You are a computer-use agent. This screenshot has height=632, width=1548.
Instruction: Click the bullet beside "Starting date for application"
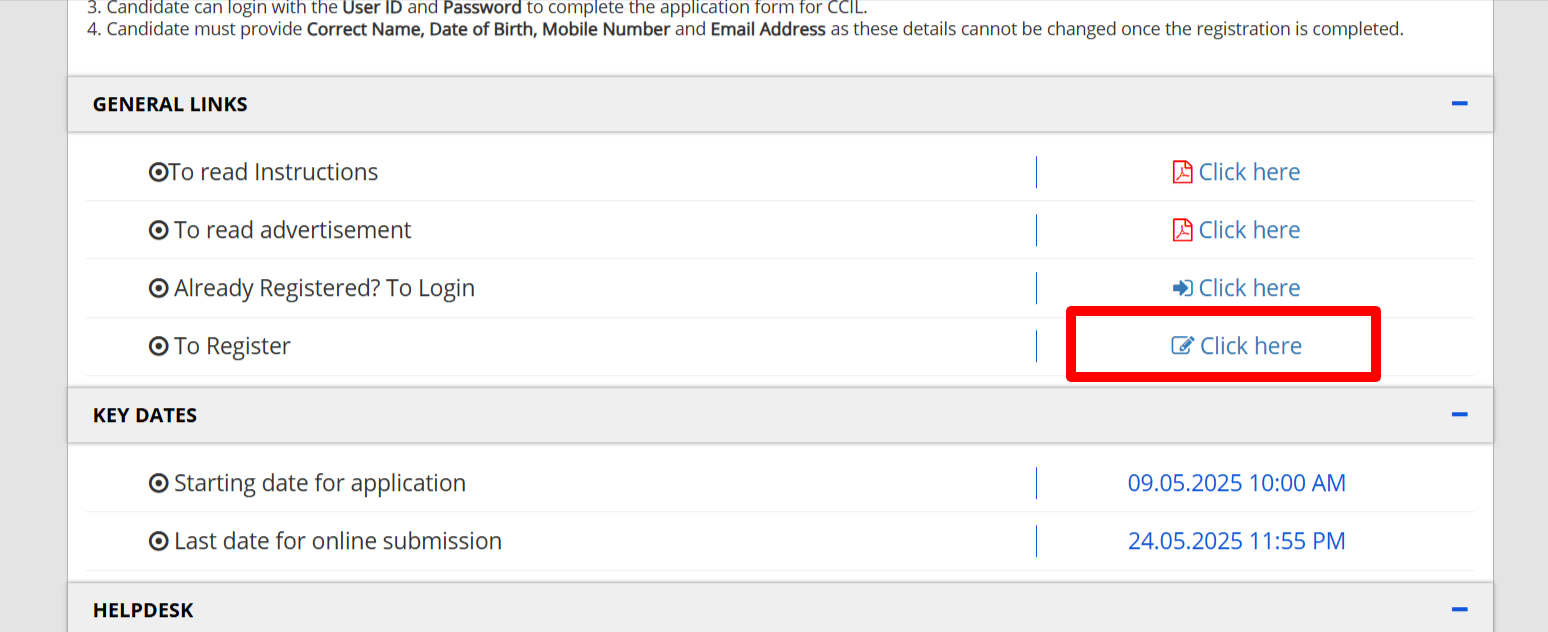pos(157,483)
